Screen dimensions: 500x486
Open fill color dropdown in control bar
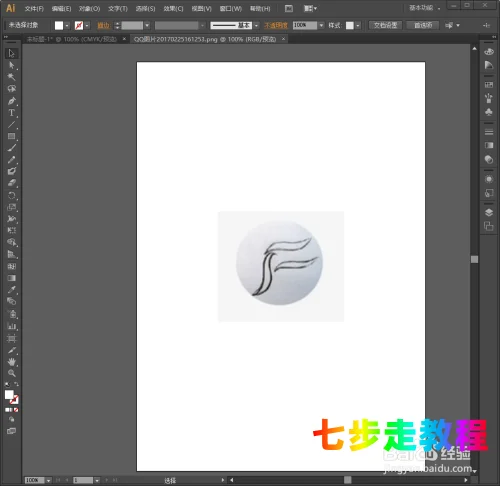pyautogui.click(x=67, y=25)
